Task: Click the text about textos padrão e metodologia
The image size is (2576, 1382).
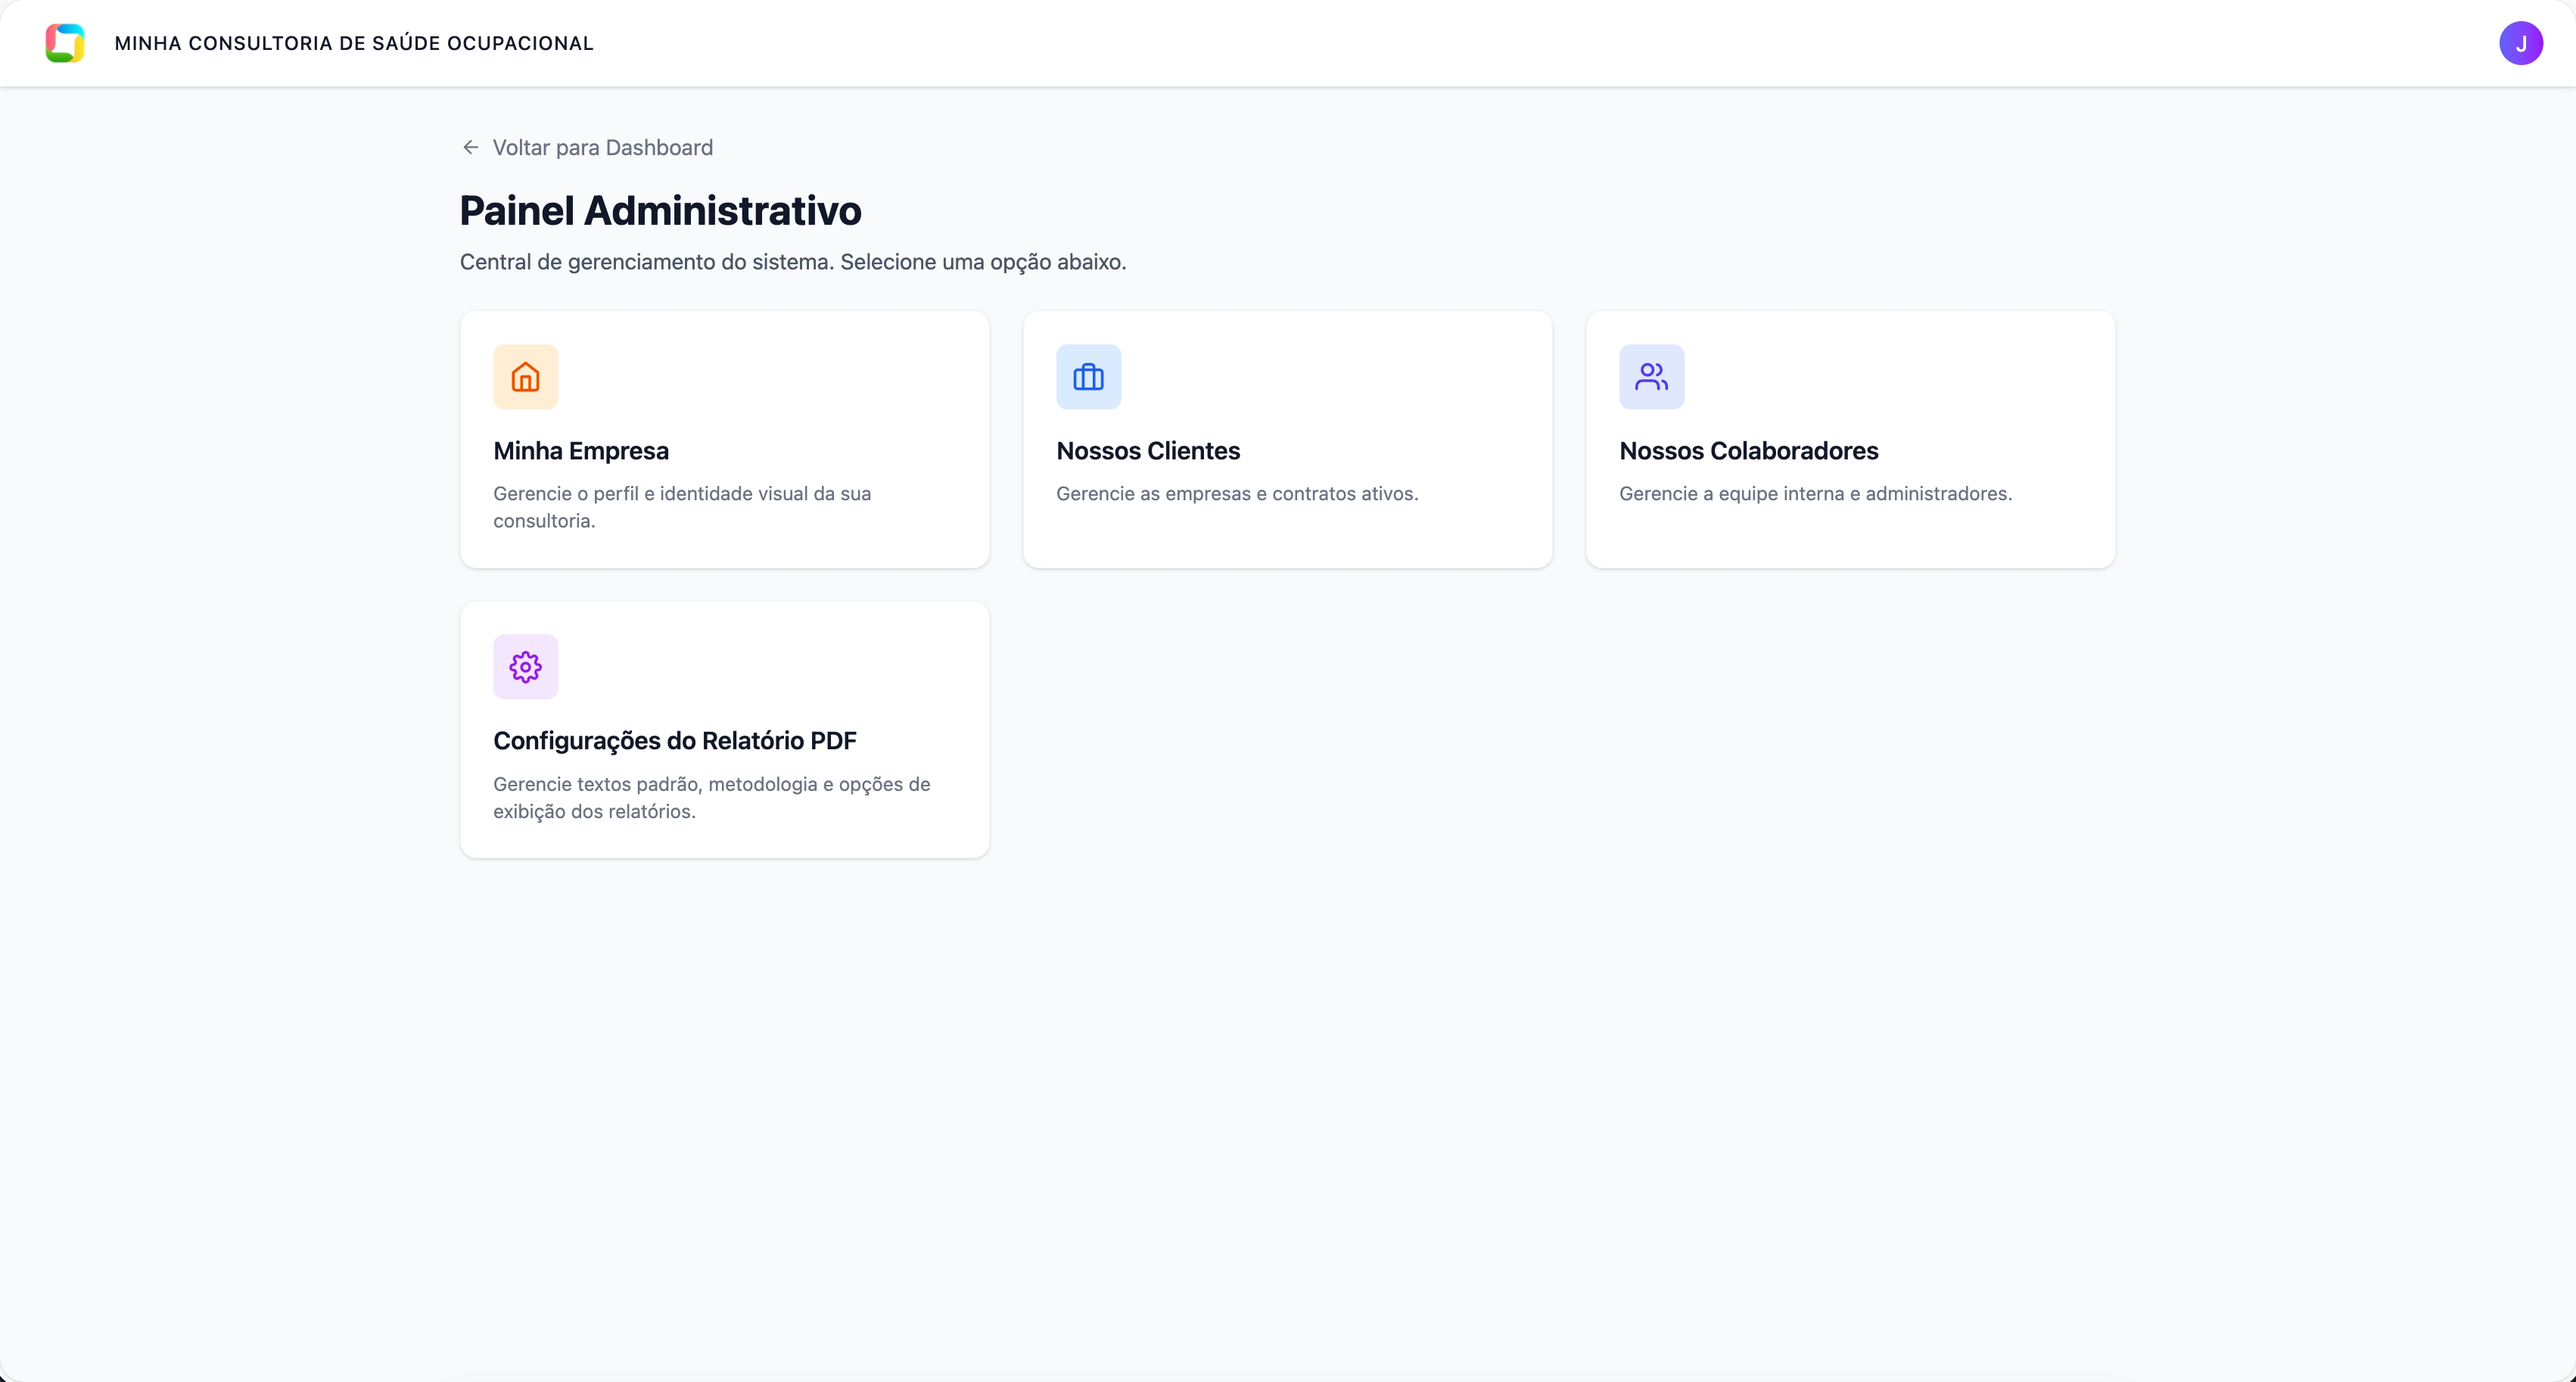Action: [x=711, y=797]
